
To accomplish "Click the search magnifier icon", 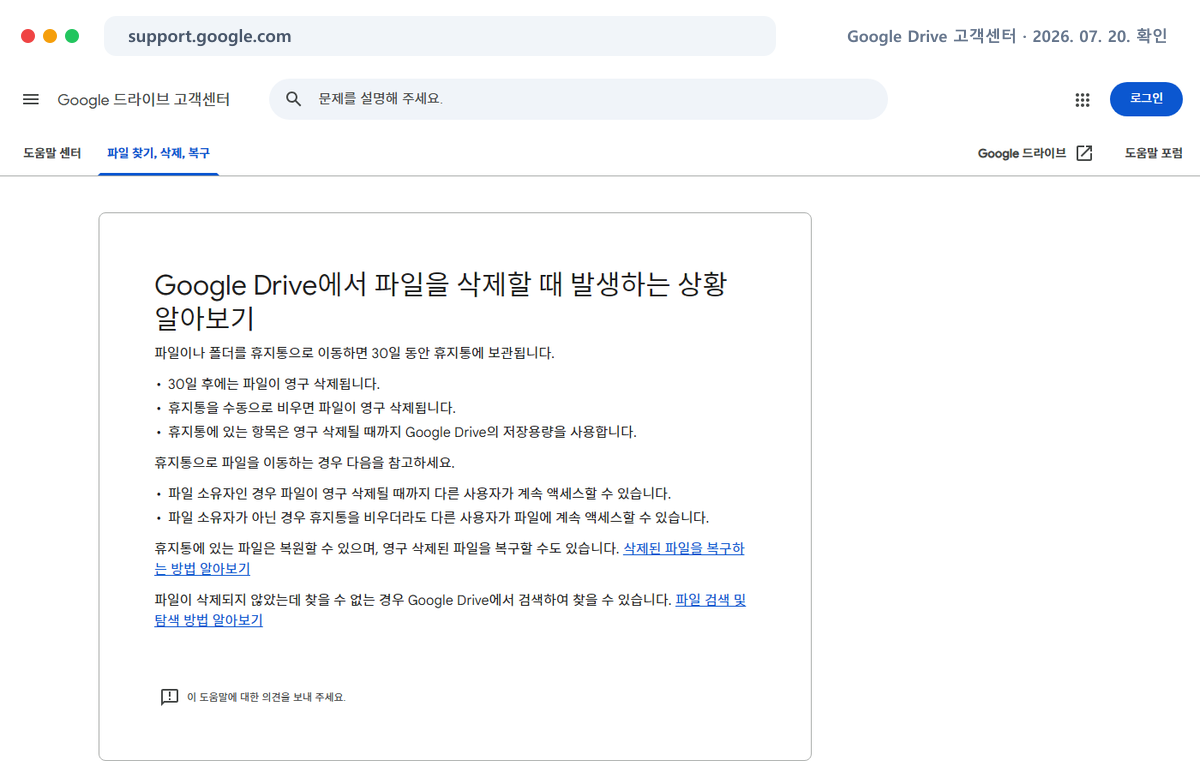I will [x=293, y=99].
